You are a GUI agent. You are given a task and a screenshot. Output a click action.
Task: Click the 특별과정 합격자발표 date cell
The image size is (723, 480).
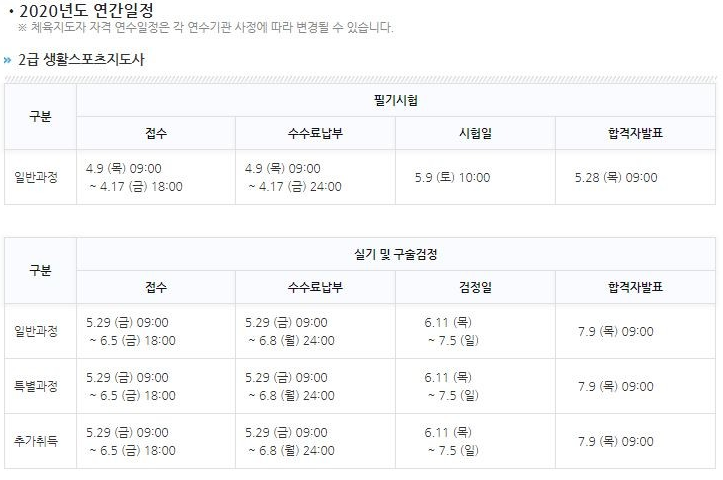(x=616, y=386)
